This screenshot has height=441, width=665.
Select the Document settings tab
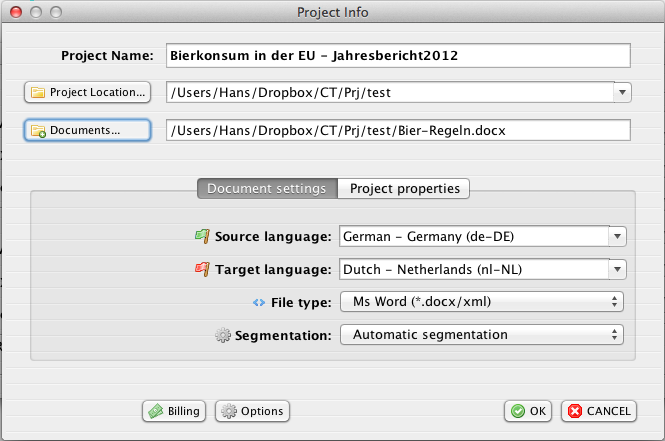266,188
